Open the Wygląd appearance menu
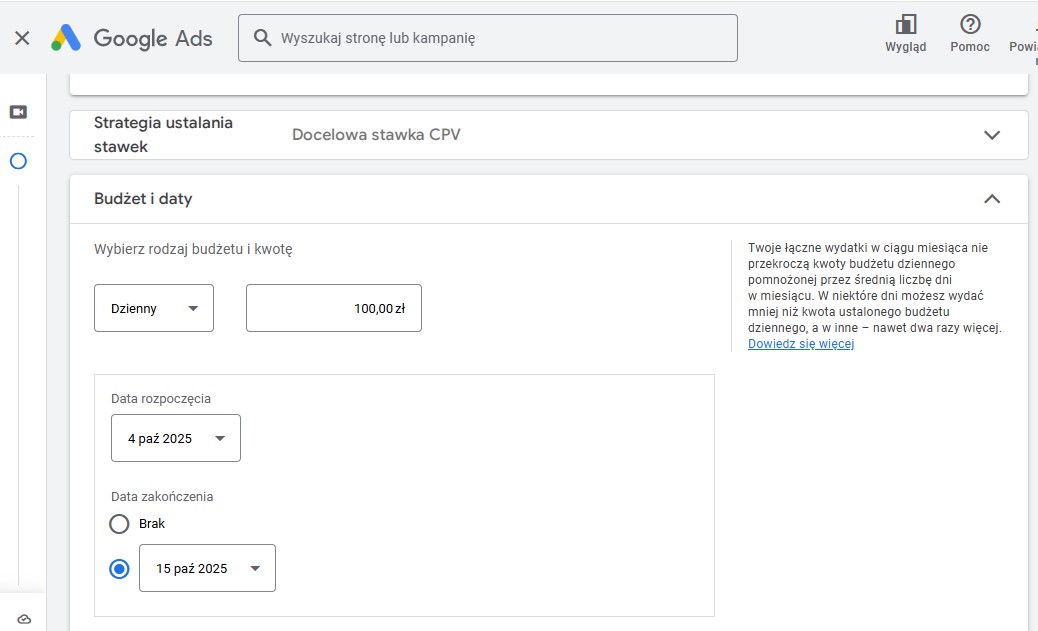The height and width of the screenshot is (631, 1038). pyautogui.click(x=906, y=33)
